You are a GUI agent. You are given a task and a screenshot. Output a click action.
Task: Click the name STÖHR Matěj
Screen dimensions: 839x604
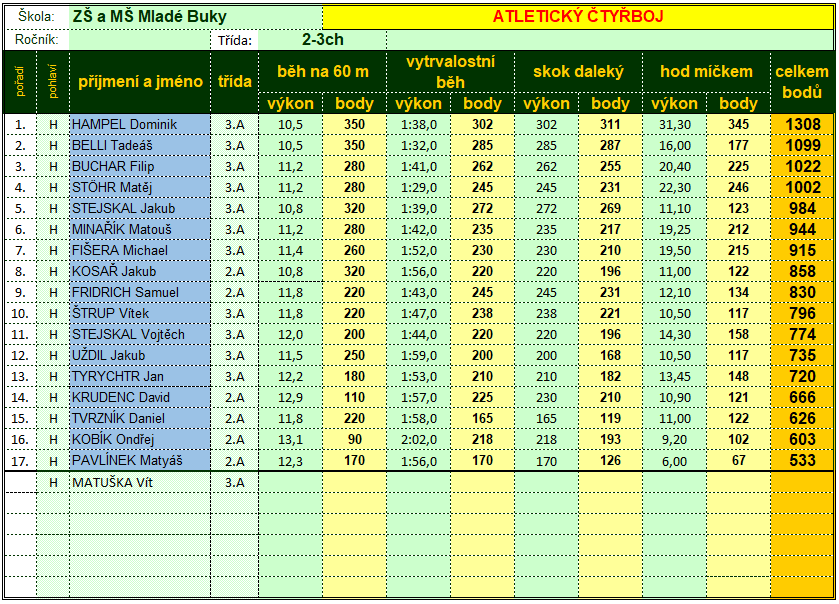click(x=112, y=188)
